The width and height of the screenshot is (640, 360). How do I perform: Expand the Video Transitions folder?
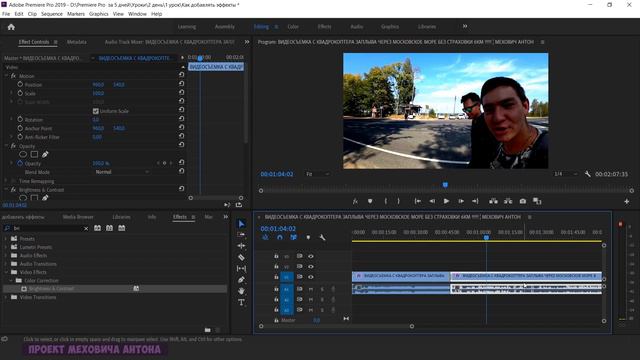pyautogui.click(x=6, y=297)
